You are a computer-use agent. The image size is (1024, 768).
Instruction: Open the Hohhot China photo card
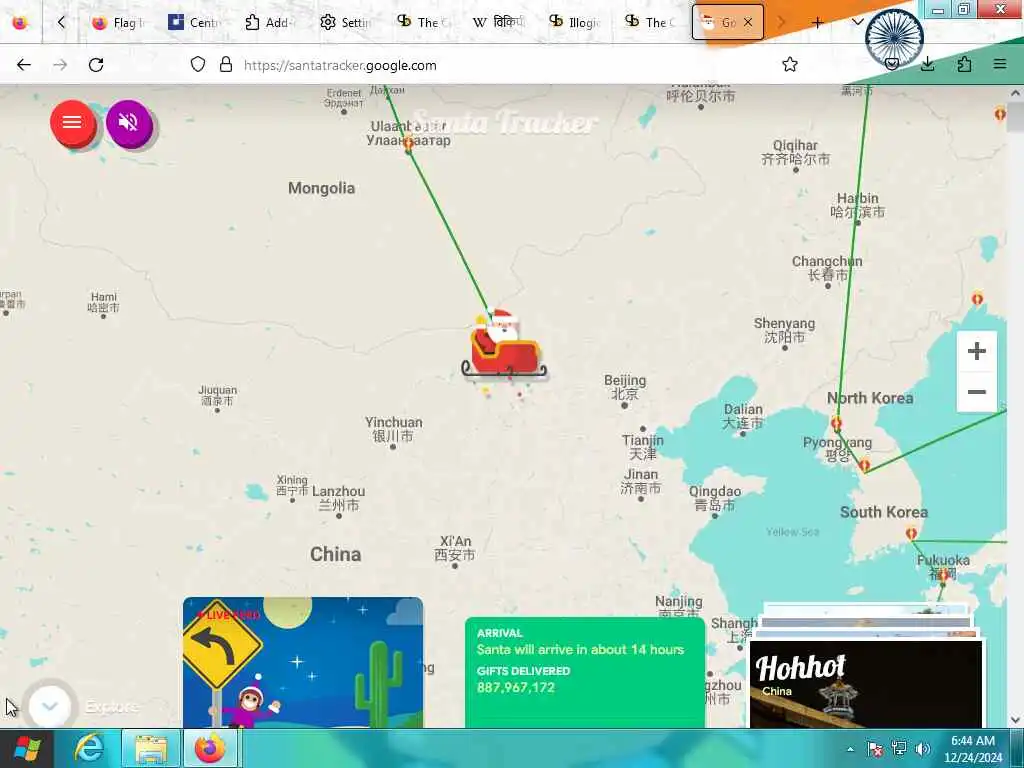point(866,684)
